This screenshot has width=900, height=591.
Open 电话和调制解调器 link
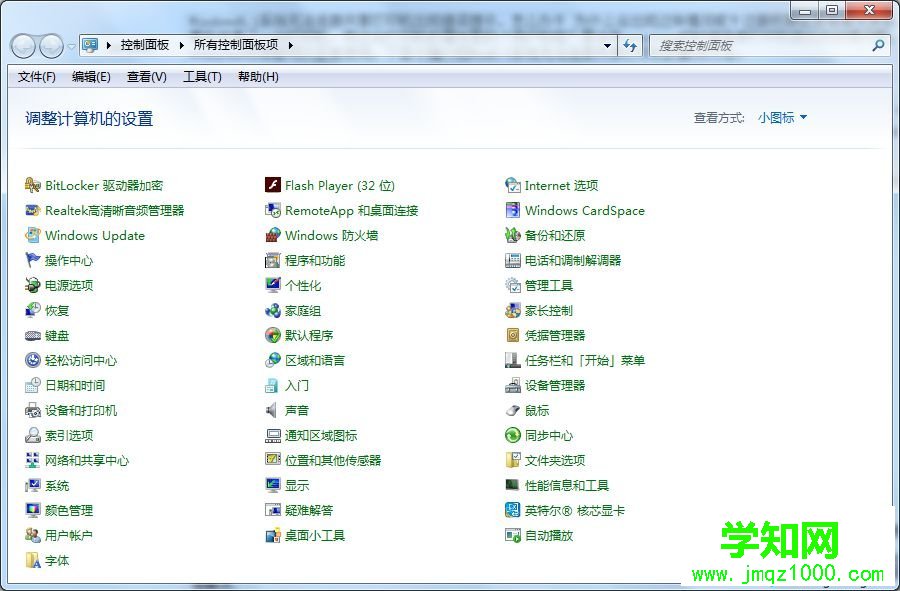click(573, 260)
